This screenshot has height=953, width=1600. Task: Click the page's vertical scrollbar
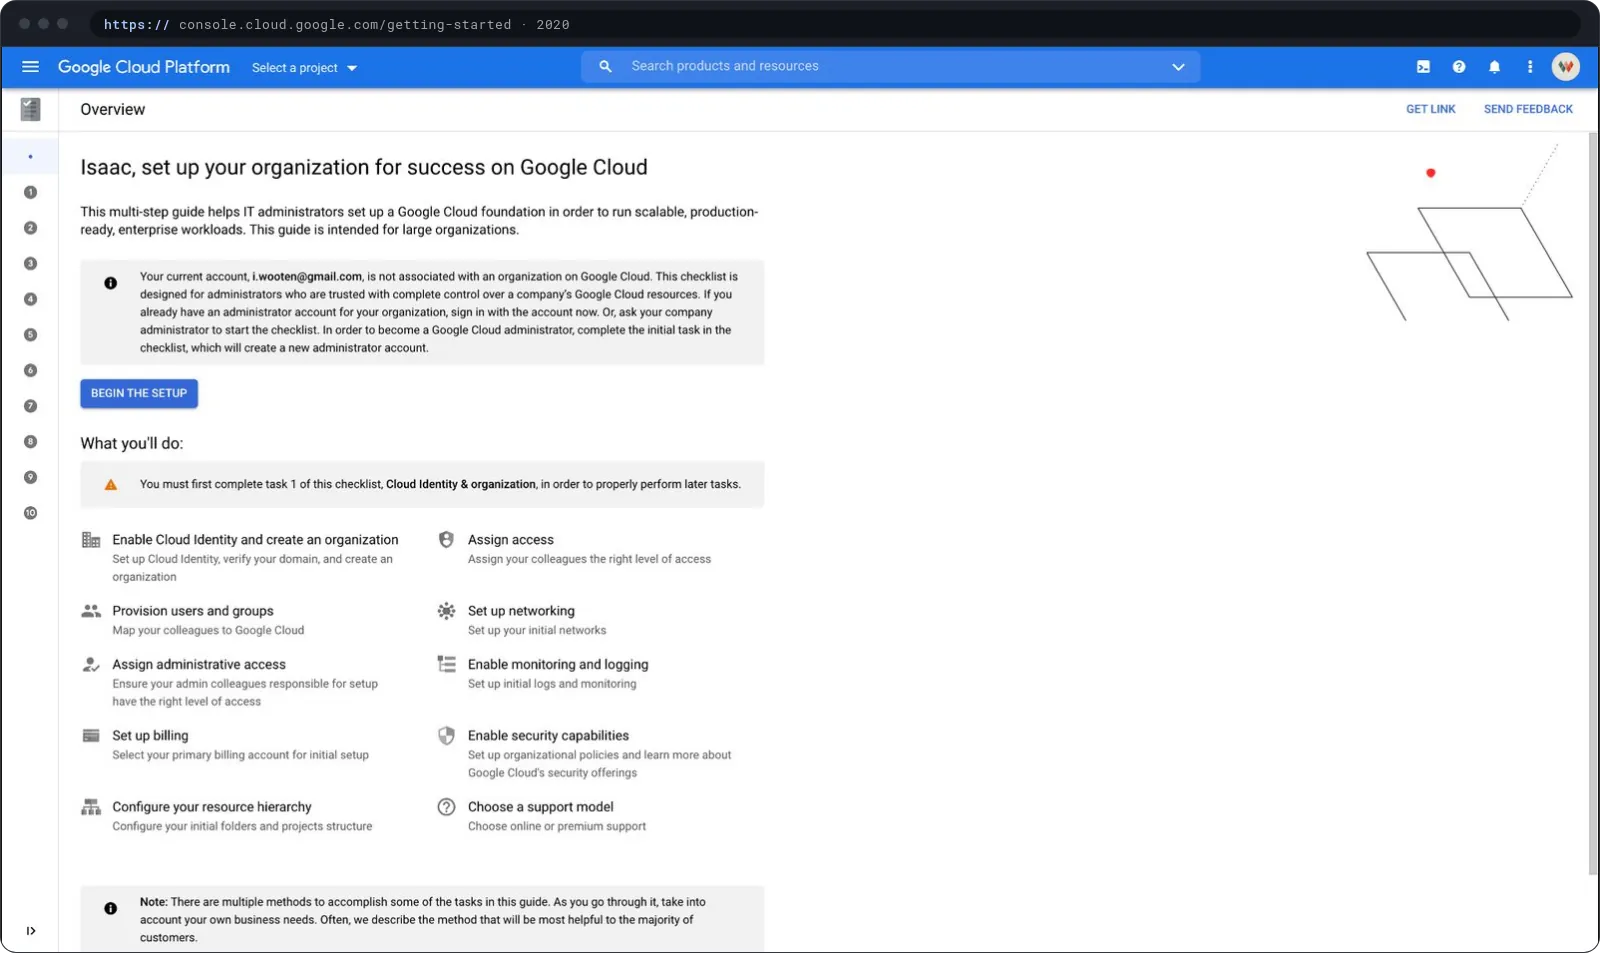(x=1593, y=503)
